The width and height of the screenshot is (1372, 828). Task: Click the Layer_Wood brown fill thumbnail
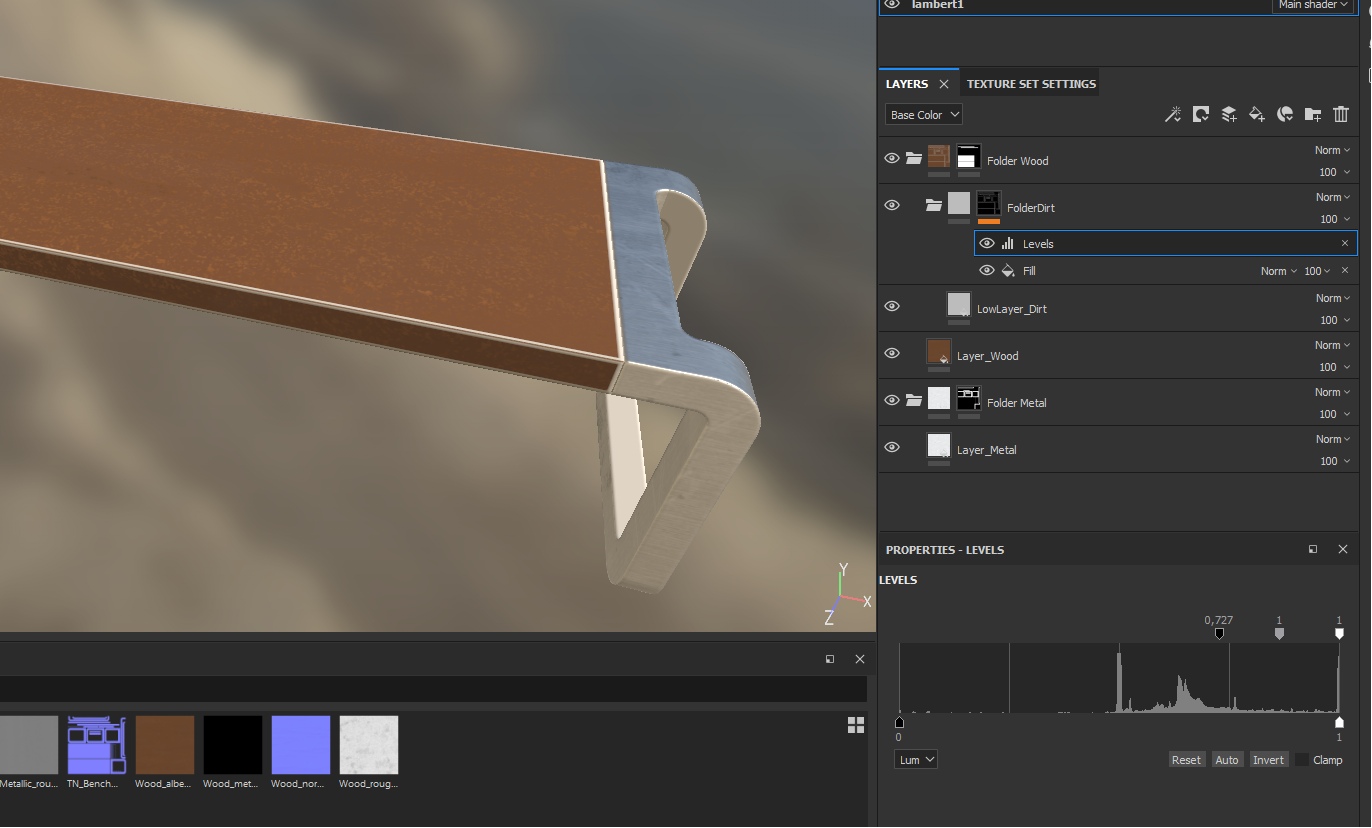tap(939, 352)
